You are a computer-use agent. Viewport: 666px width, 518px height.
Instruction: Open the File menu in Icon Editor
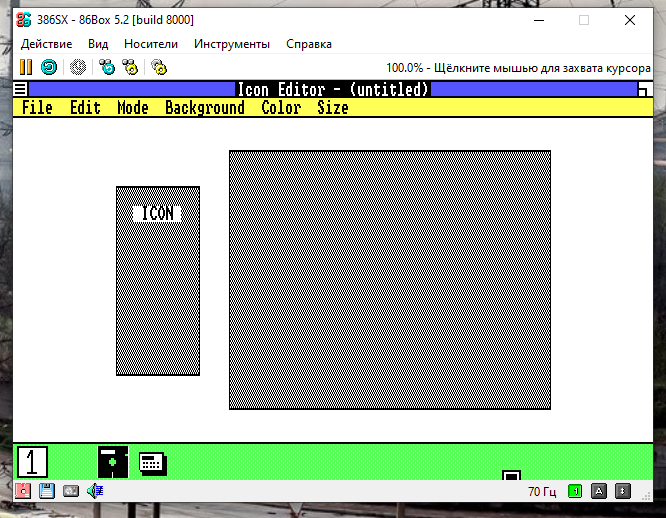point(37,108)
